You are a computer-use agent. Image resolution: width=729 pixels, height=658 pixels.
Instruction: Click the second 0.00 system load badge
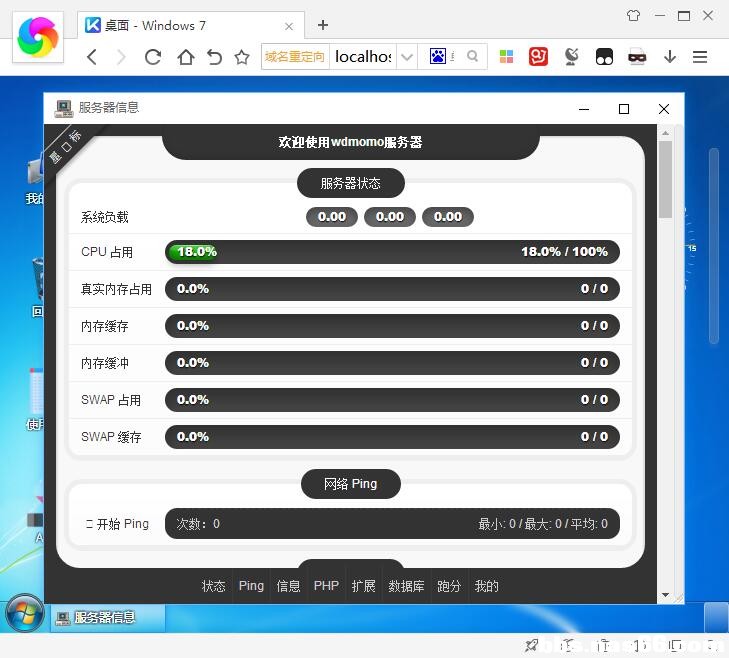click(390, 217)
